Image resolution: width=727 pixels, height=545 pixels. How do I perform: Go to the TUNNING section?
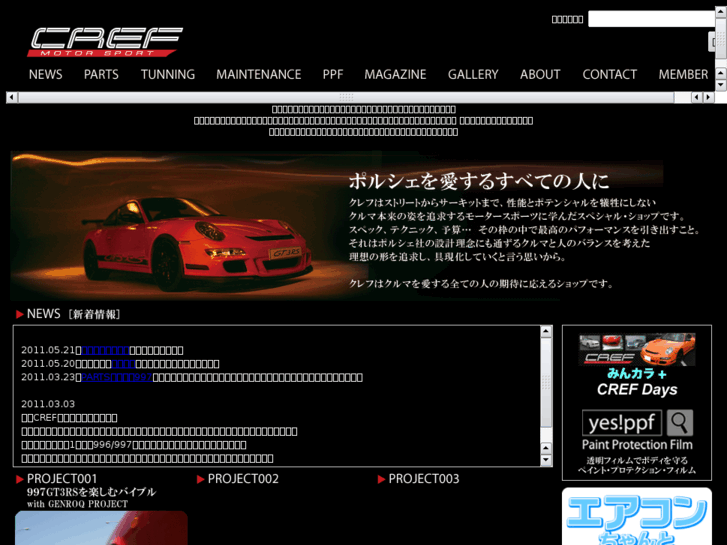pyautogui.click(x=168, y=74)
